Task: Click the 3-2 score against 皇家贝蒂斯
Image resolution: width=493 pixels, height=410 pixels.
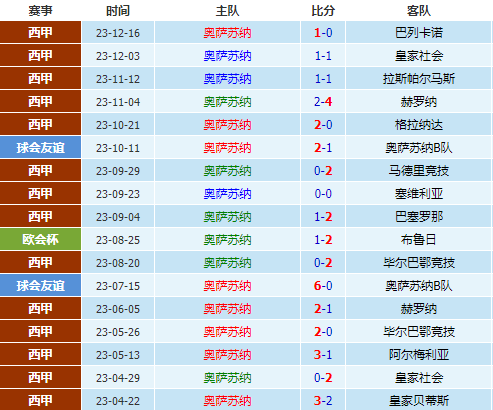Action: point(323,401)
